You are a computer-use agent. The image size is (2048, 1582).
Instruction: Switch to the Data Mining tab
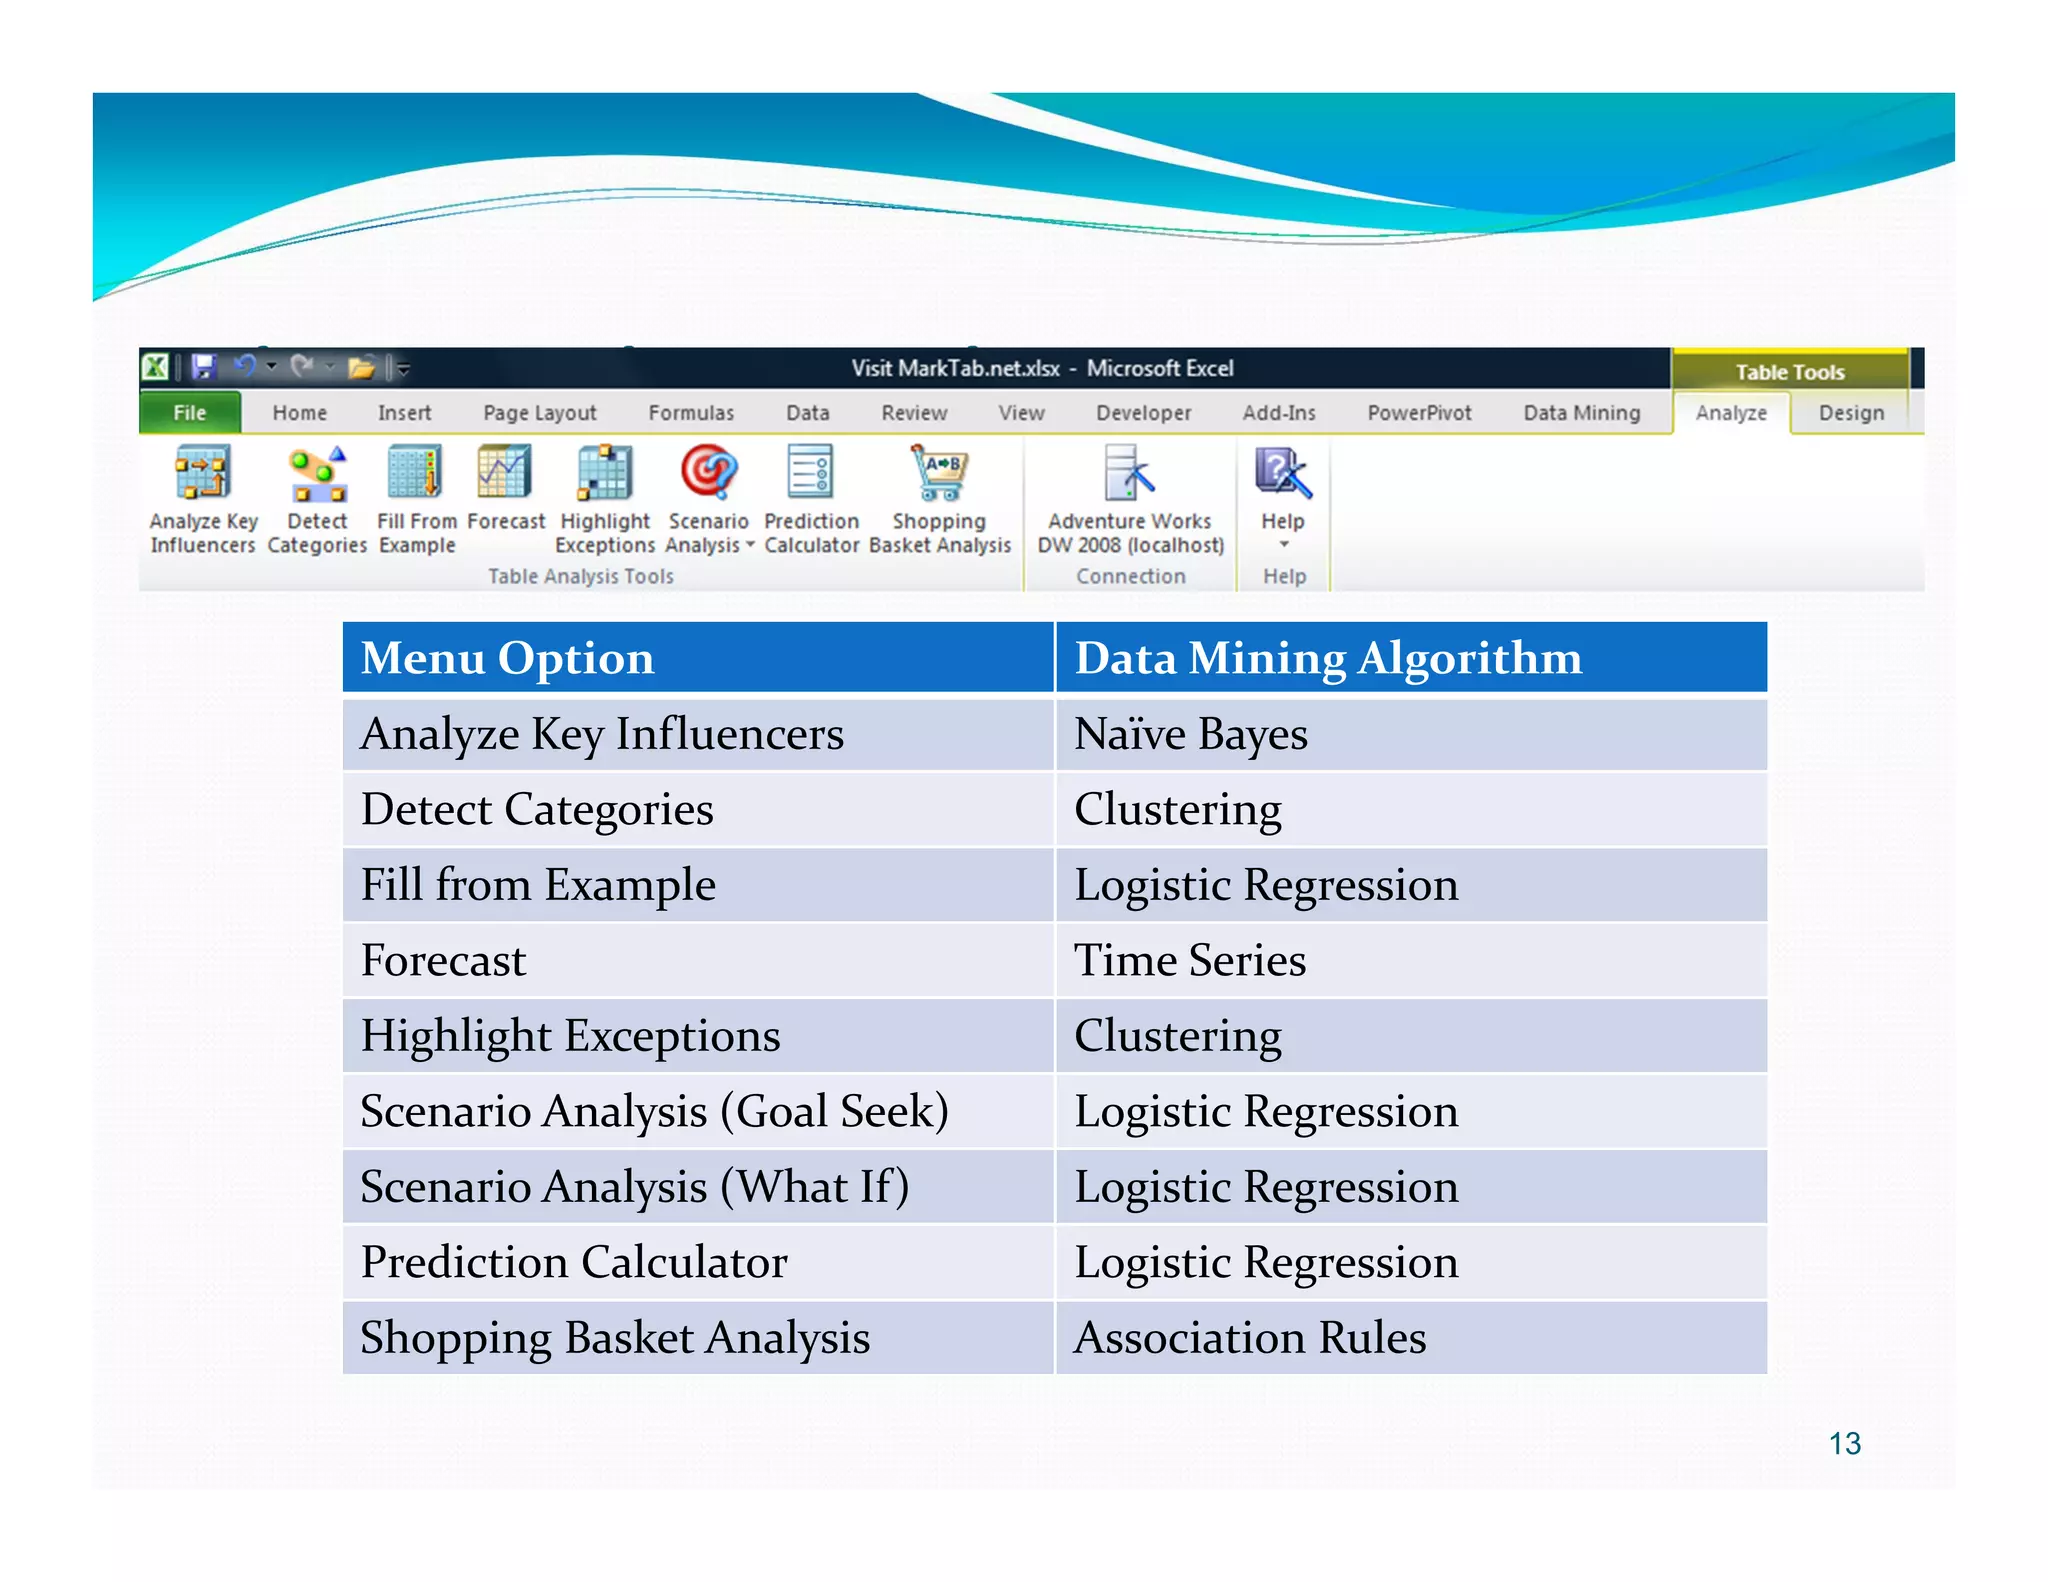[x=1582, y=413]
